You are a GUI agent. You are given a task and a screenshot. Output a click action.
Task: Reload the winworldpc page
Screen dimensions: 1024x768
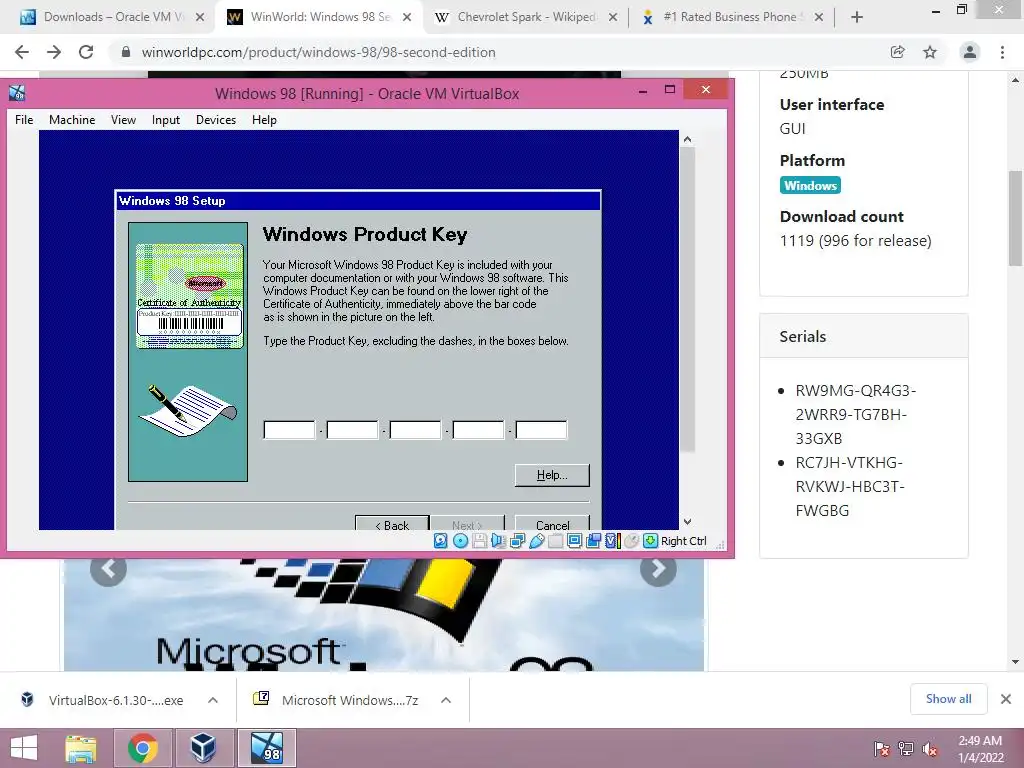click(x=86, y=52)
